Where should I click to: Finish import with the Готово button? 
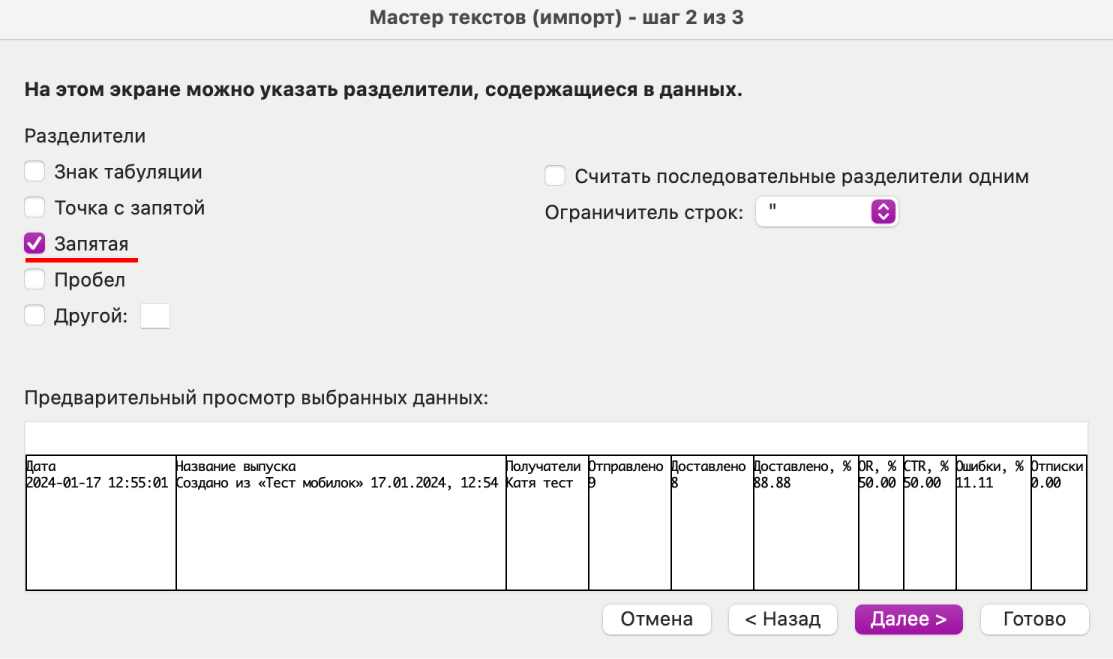pos(1035,619)
